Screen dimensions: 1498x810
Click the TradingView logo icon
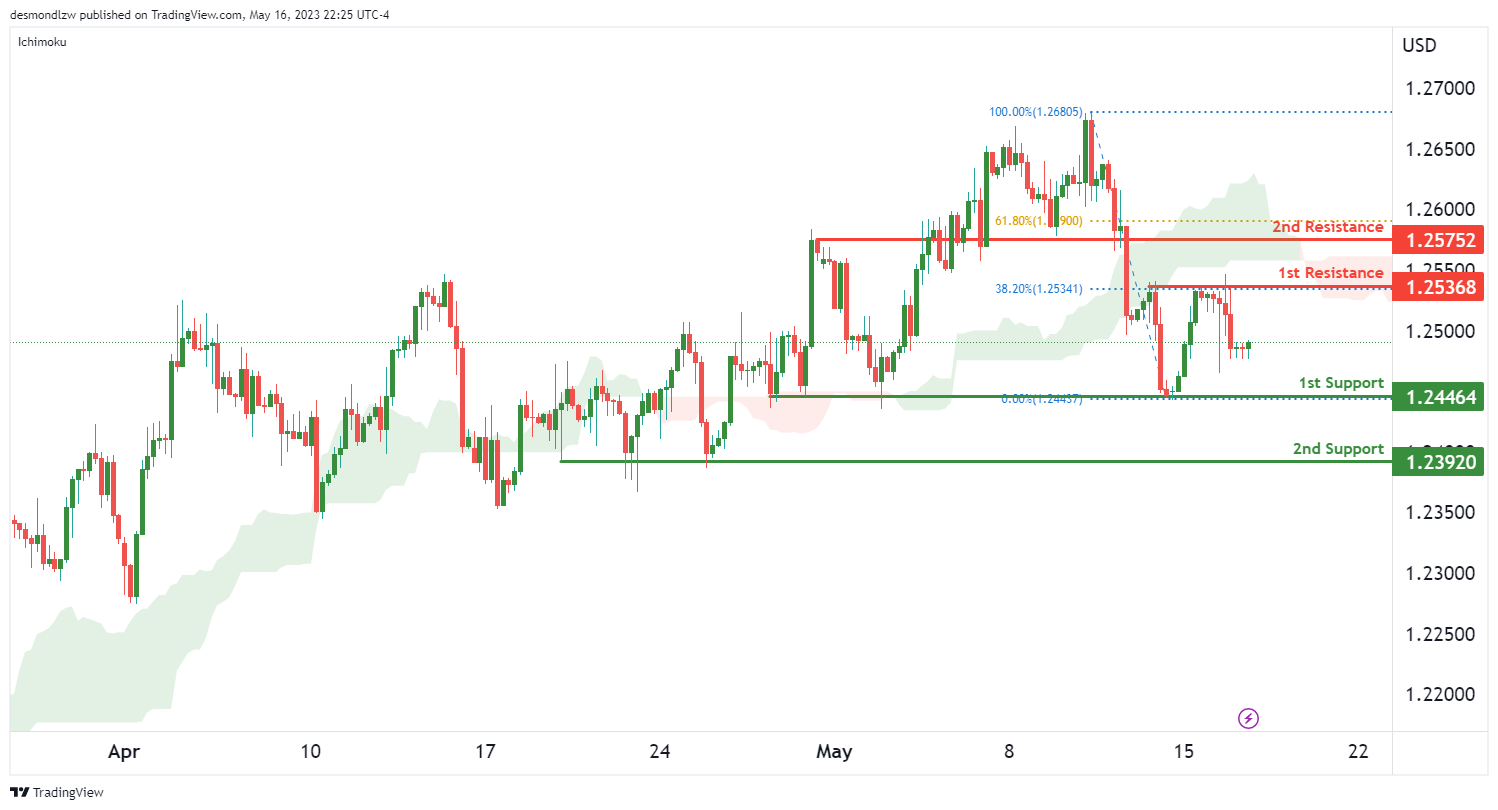pos(19,792)
